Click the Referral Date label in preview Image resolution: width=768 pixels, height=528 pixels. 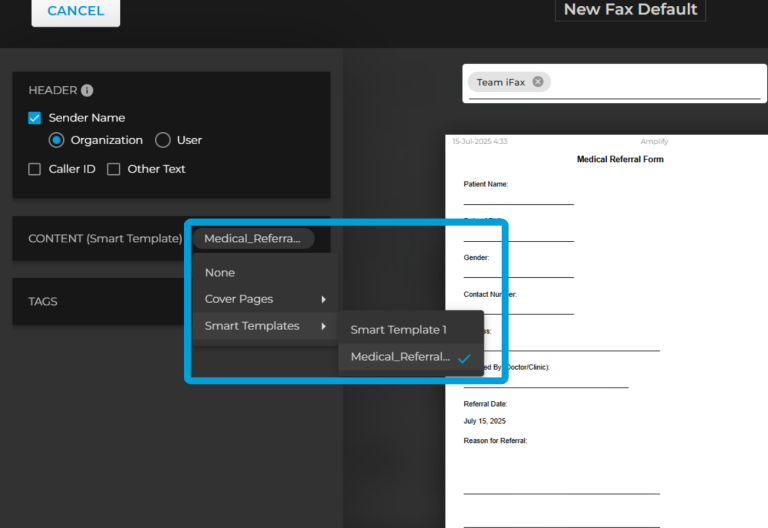pyautogui.click(x=485, y=404)
